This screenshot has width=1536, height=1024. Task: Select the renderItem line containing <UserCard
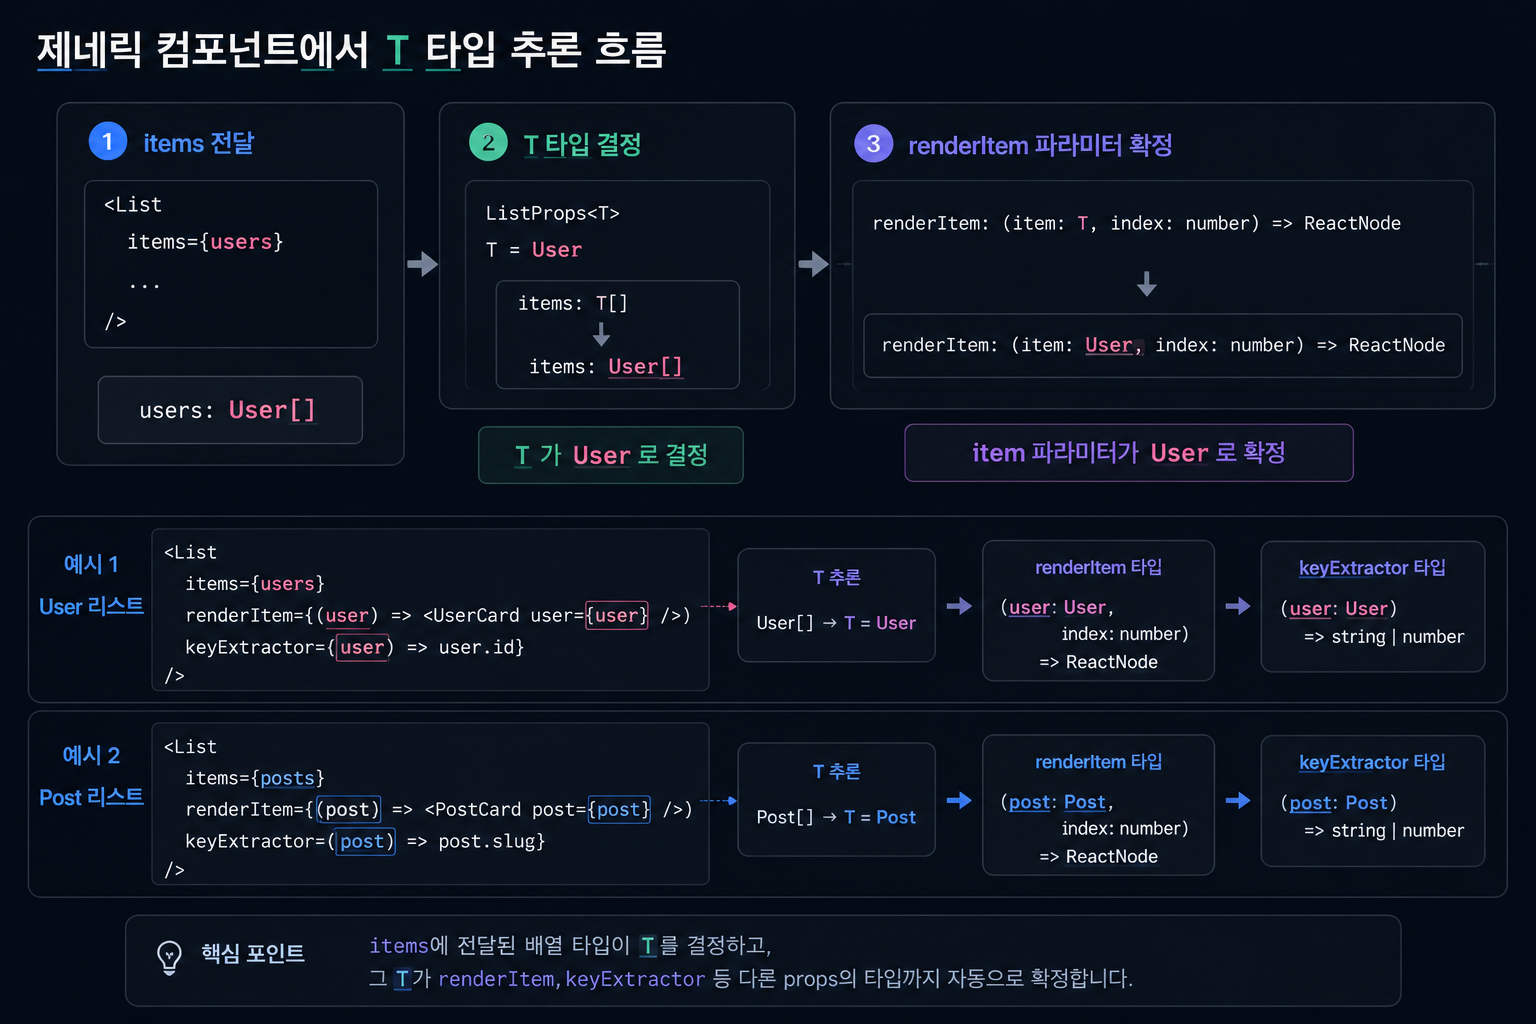(438, 615)
